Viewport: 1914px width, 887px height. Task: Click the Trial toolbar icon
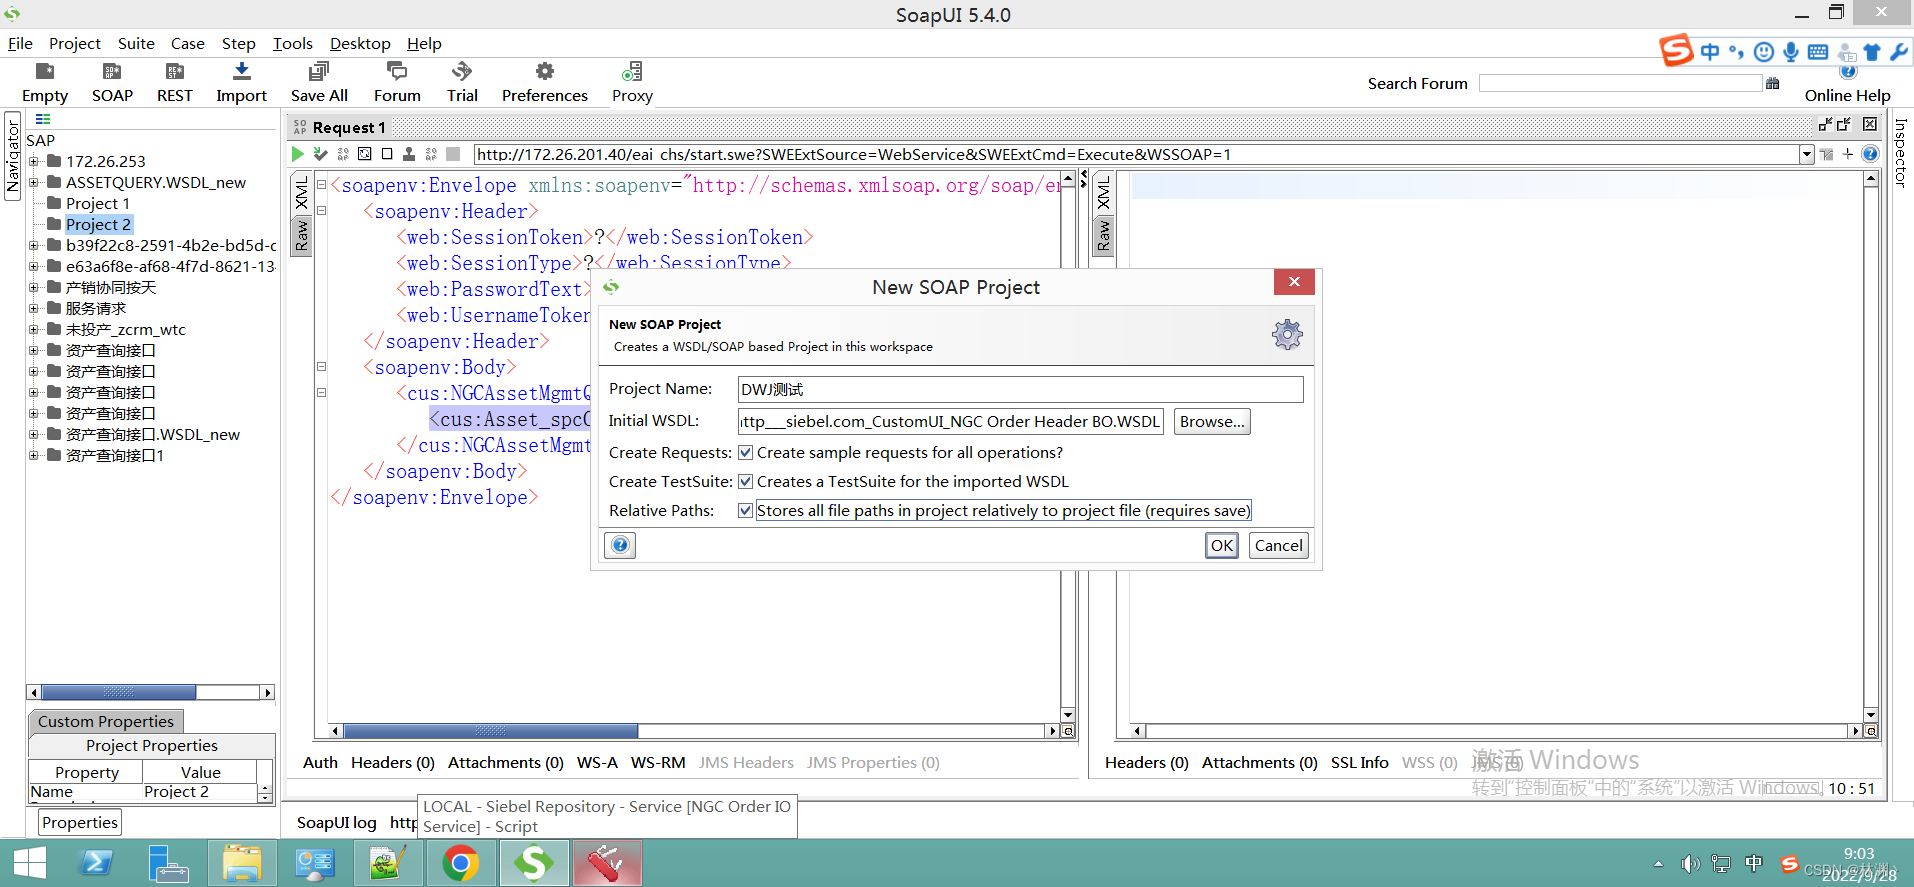coord(462,71)
